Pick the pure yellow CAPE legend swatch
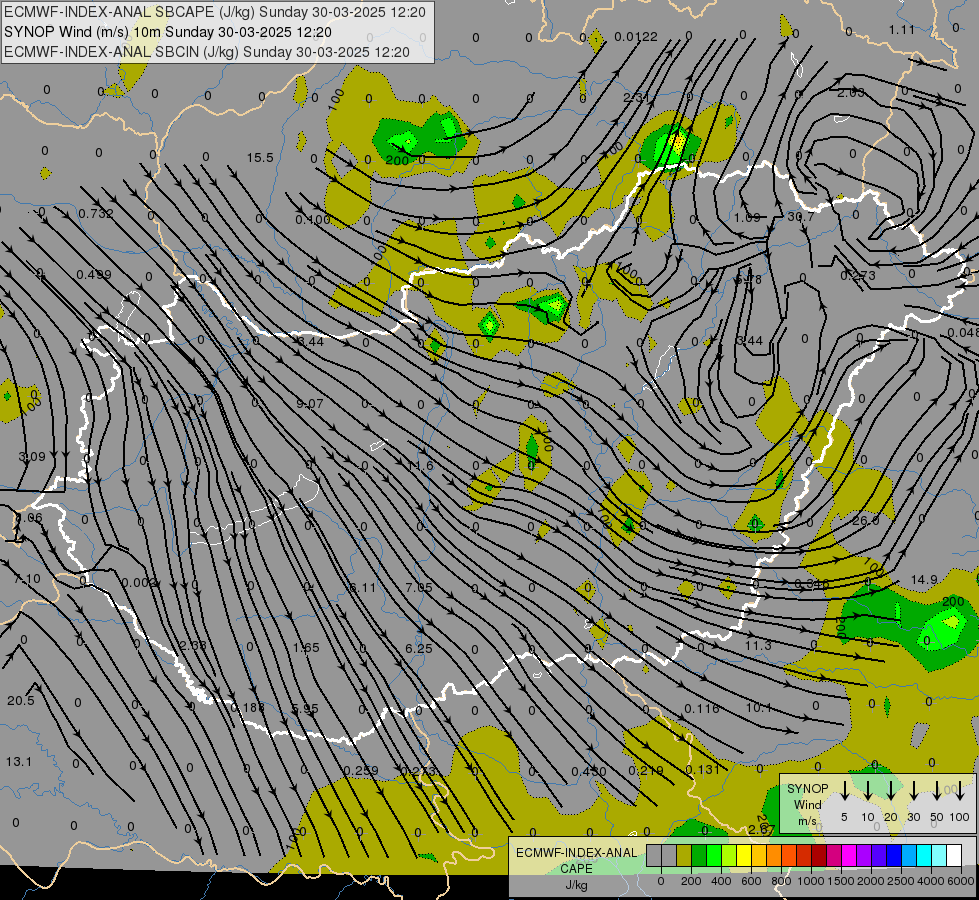Screen dimensions: 979x900 pos(744,856)
